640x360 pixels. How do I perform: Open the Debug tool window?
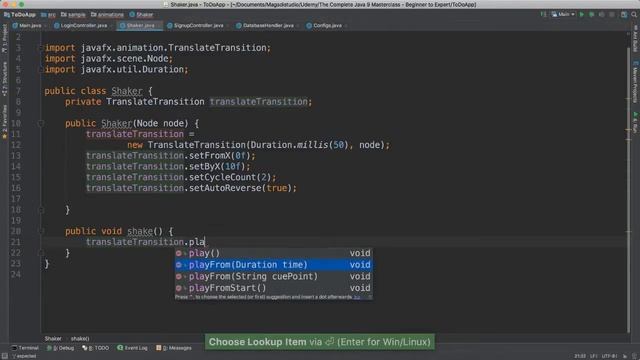[x=60, y=348]
